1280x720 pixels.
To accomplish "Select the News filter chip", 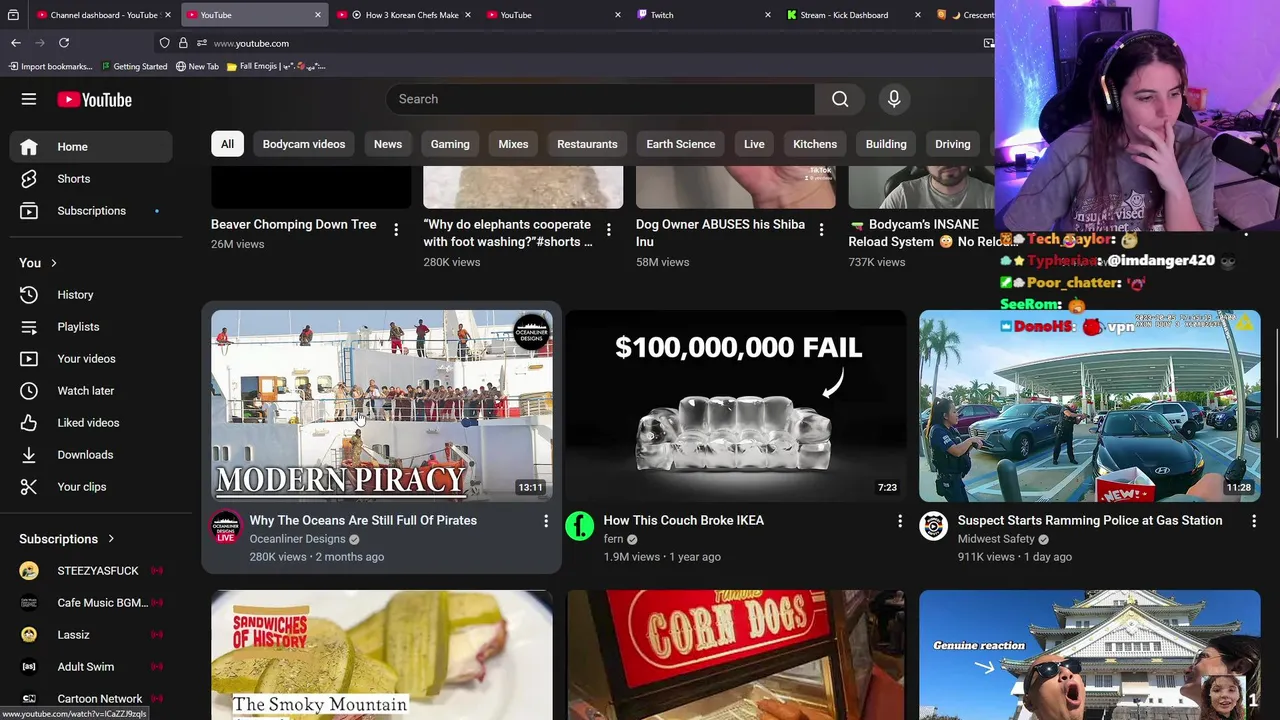I will [x=388, y=144].
